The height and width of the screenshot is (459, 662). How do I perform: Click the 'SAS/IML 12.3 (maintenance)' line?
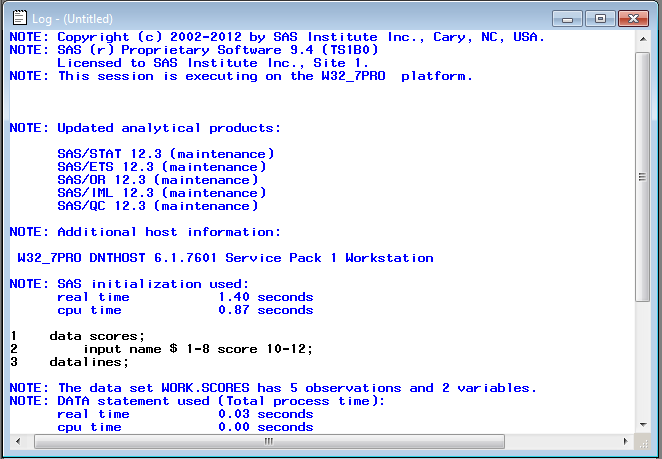coord(161,193)
